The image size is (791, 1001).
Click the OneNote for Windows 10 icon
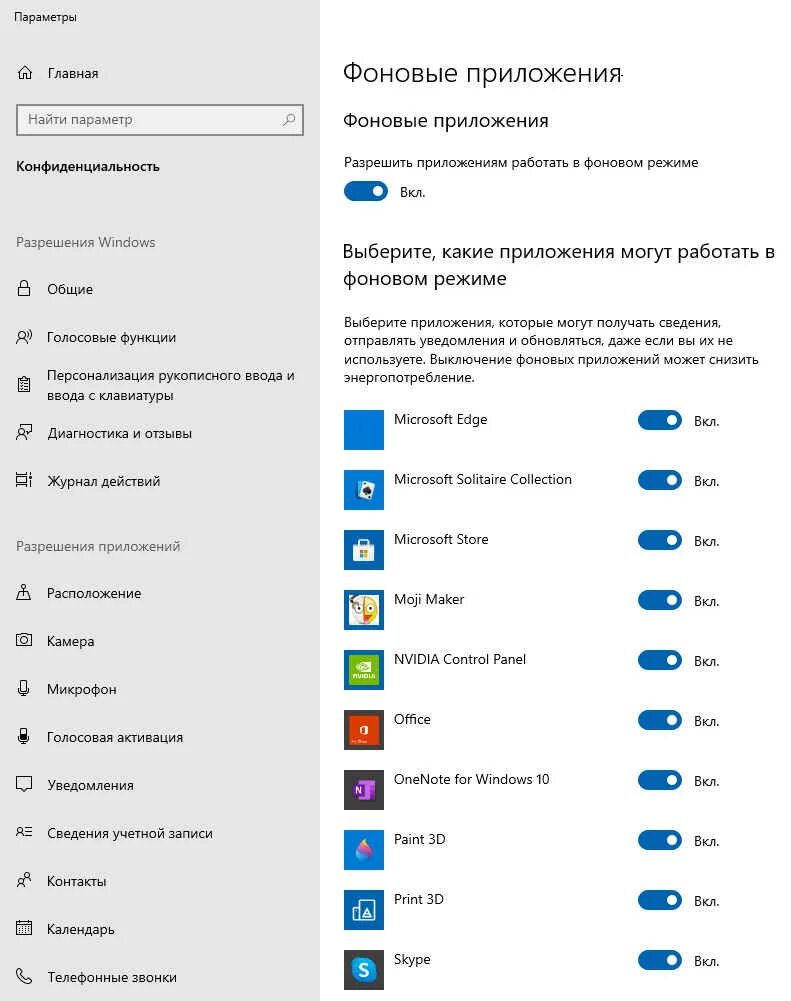(364, 790)
